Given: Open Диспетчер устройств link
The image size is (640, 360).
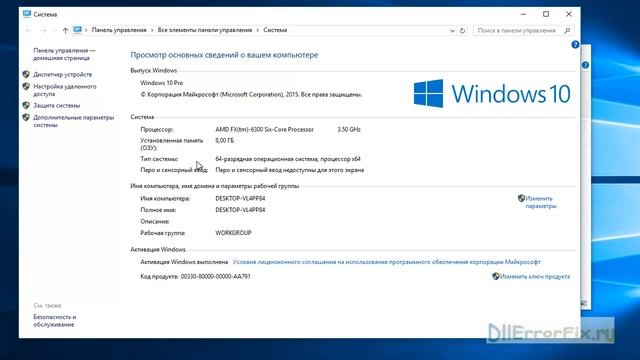Looking at the screenshot, I should 62,74.
